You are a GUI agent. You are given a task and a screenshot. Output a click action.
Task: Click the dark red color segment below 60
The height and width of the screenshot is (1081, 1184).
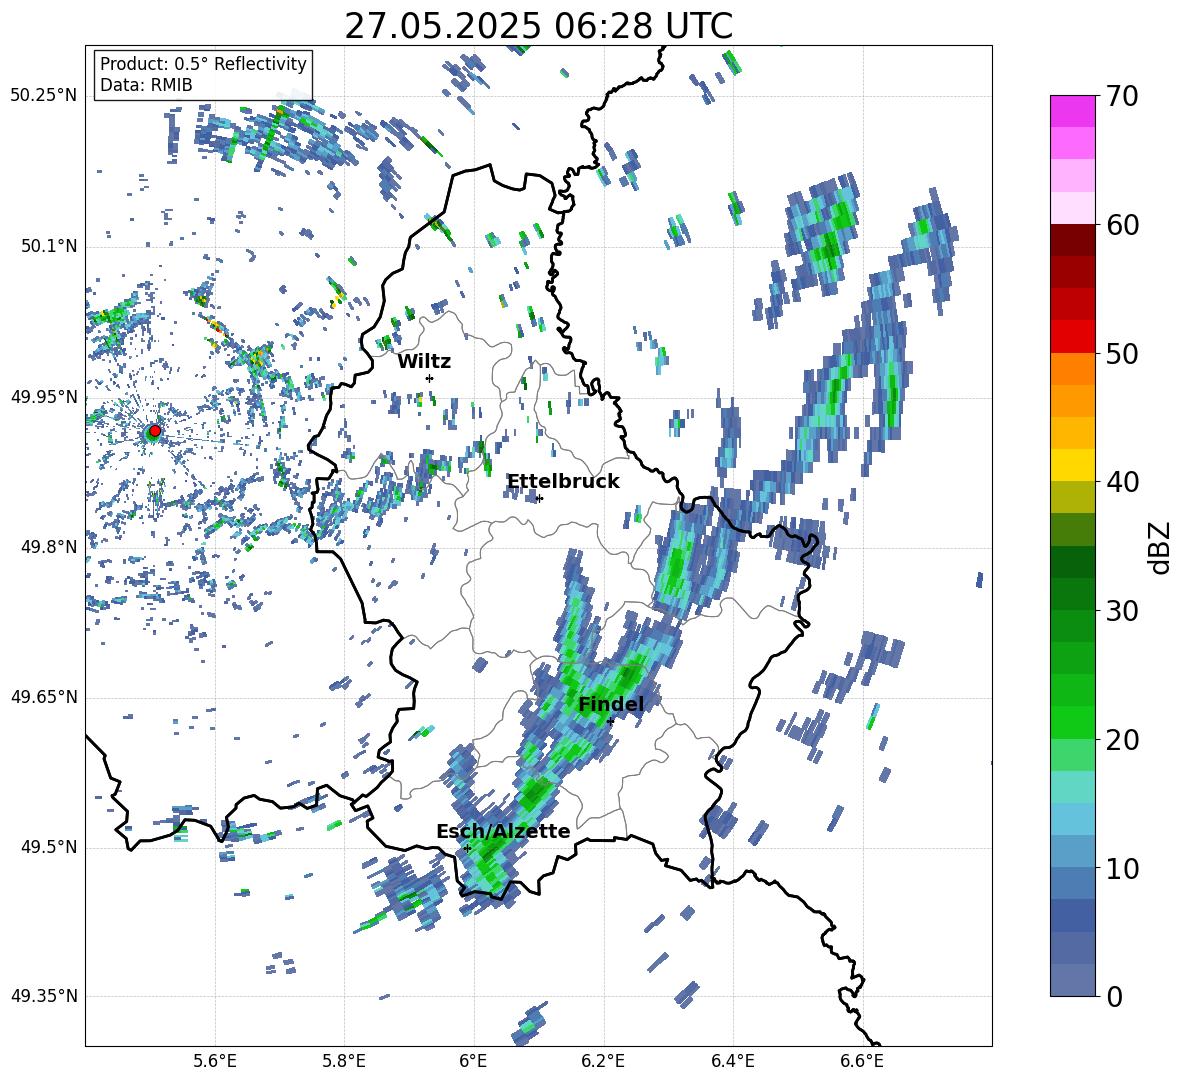(x=1072, y=240)
